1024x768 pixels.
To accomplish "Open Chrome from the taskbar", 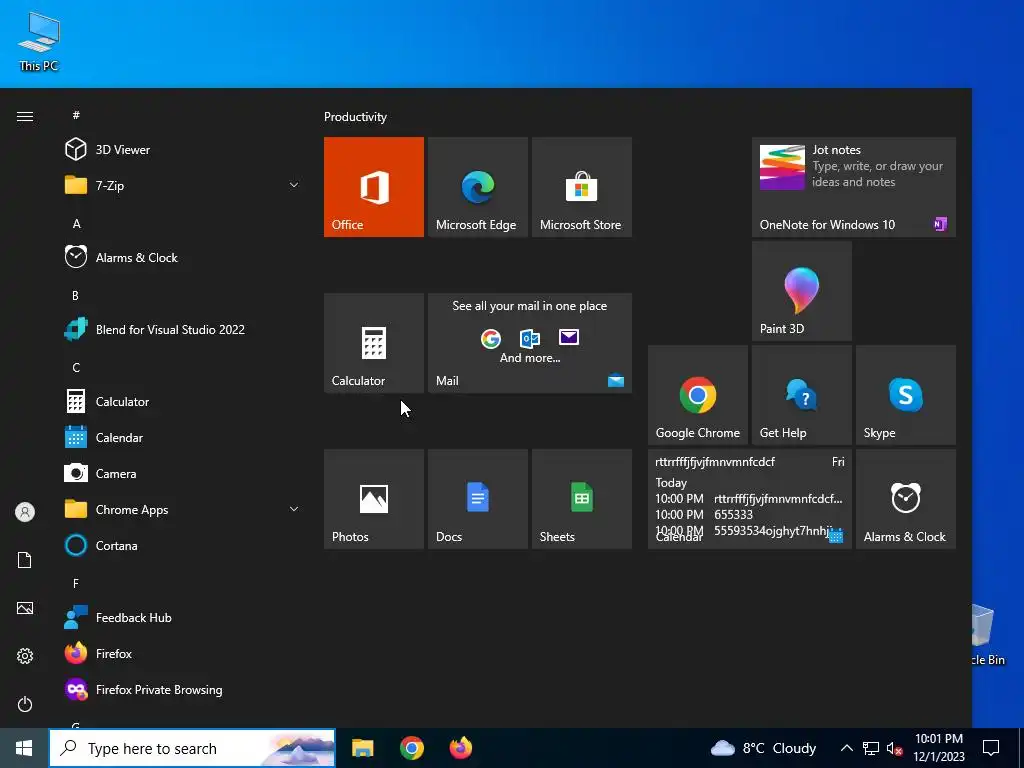I will coord(411,748).
